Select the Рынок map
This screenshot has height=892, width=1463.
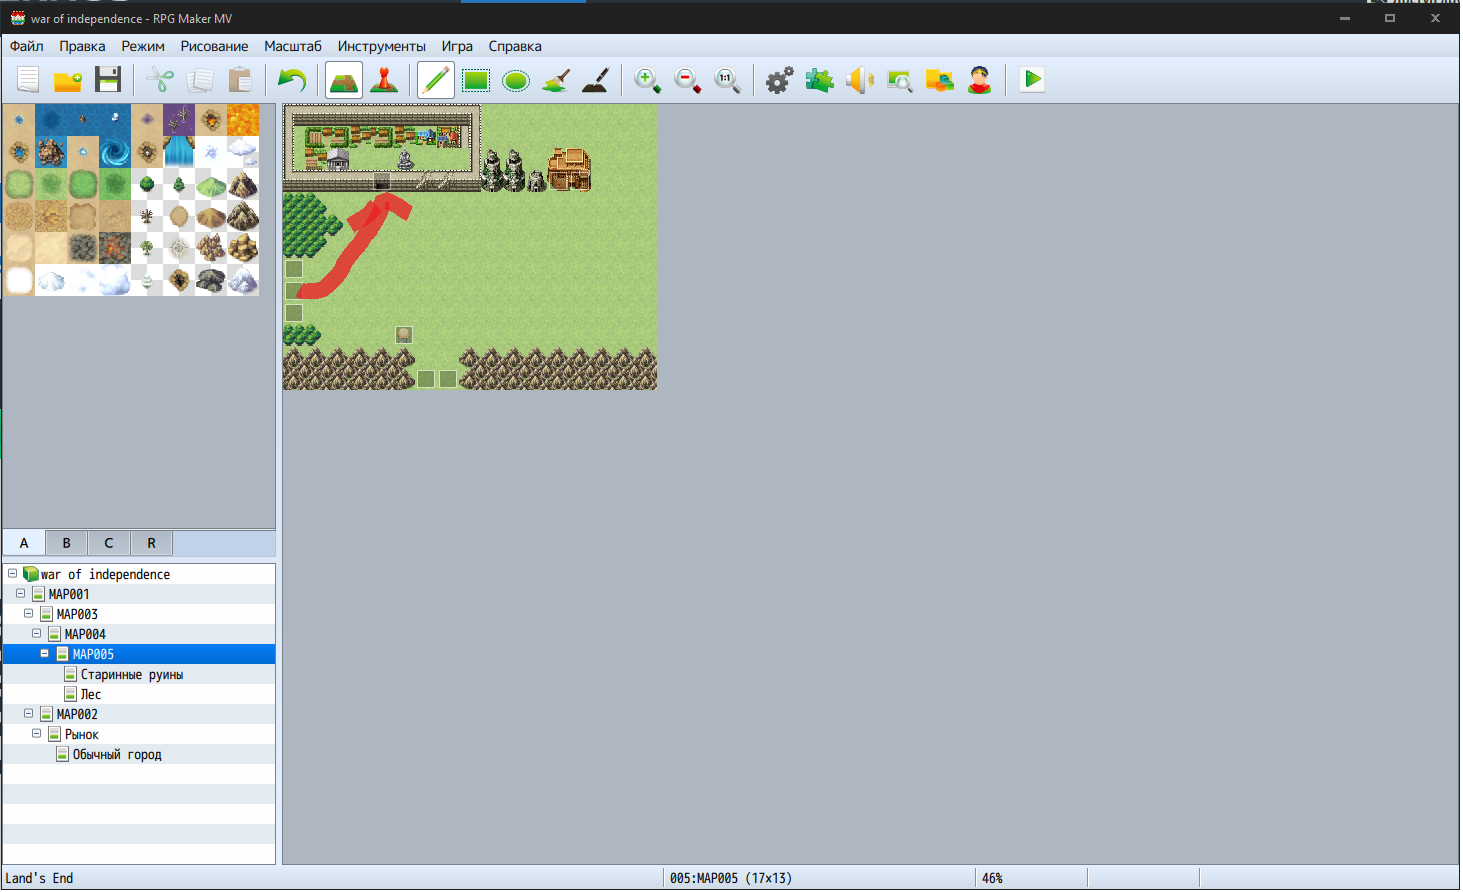82,734
